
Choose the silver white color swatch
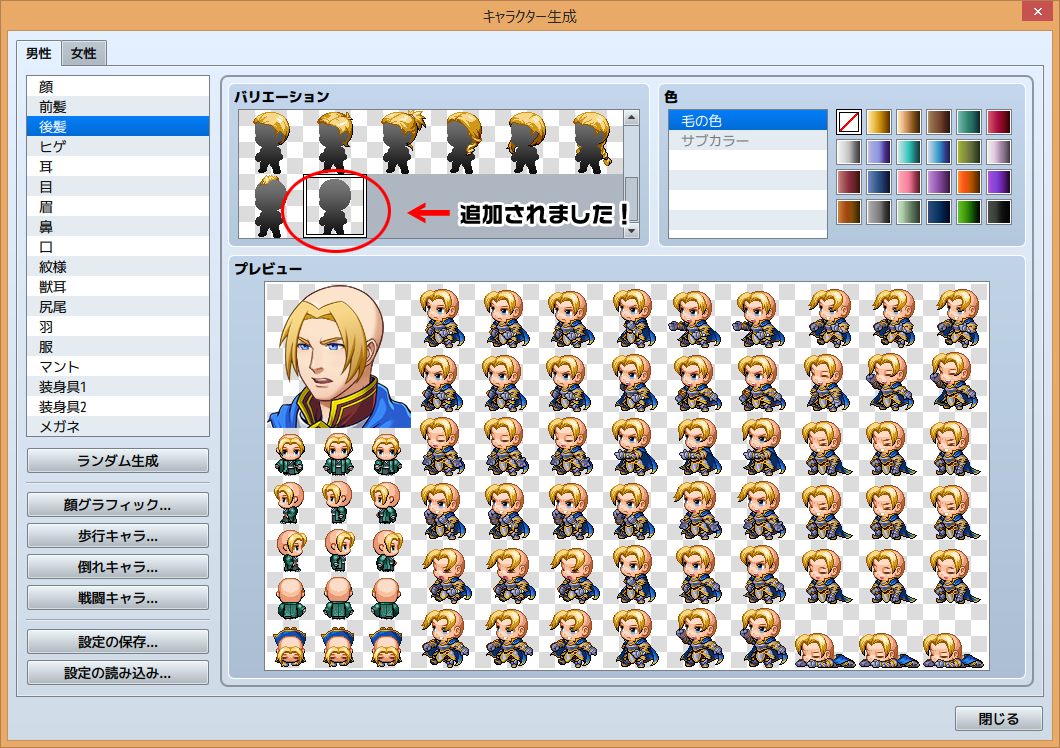coord(848,152)
